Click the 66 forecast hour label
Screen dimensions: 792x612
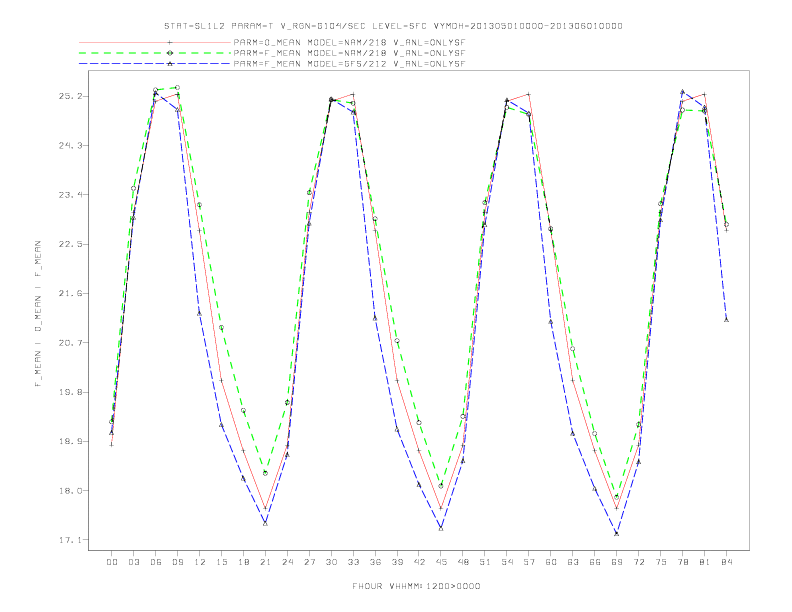[595, 562]
